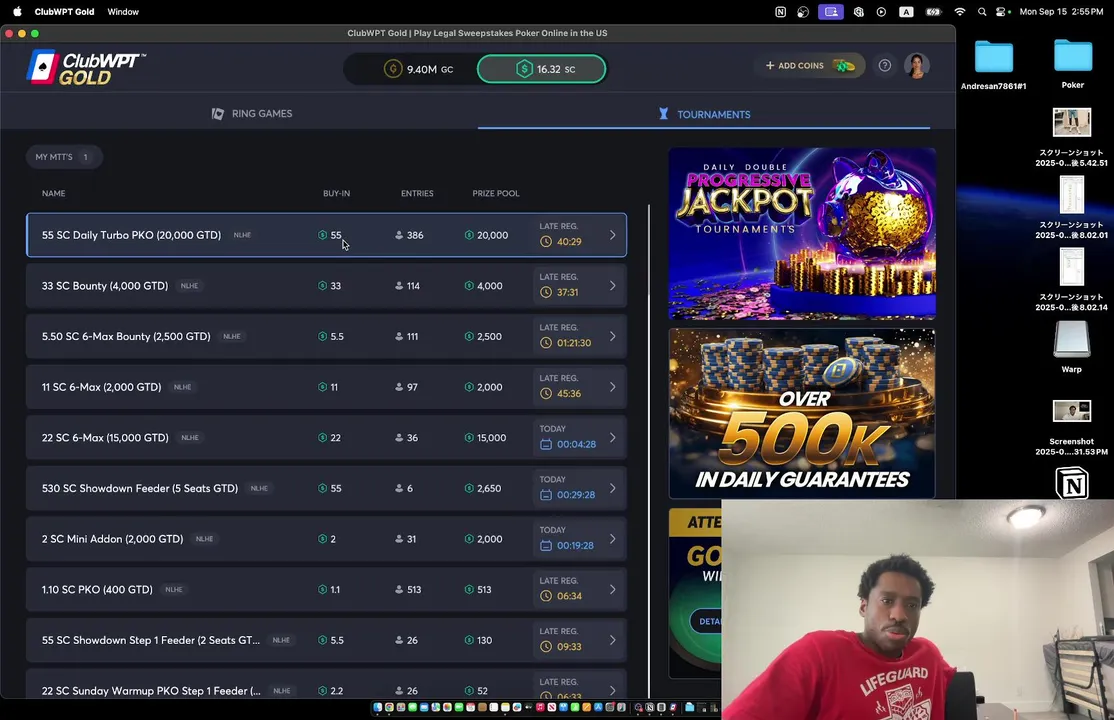The height and width of the screenshot is (720, 1114).
Task: Click the Notion menu bar icon
Action: tap(780, 12)
